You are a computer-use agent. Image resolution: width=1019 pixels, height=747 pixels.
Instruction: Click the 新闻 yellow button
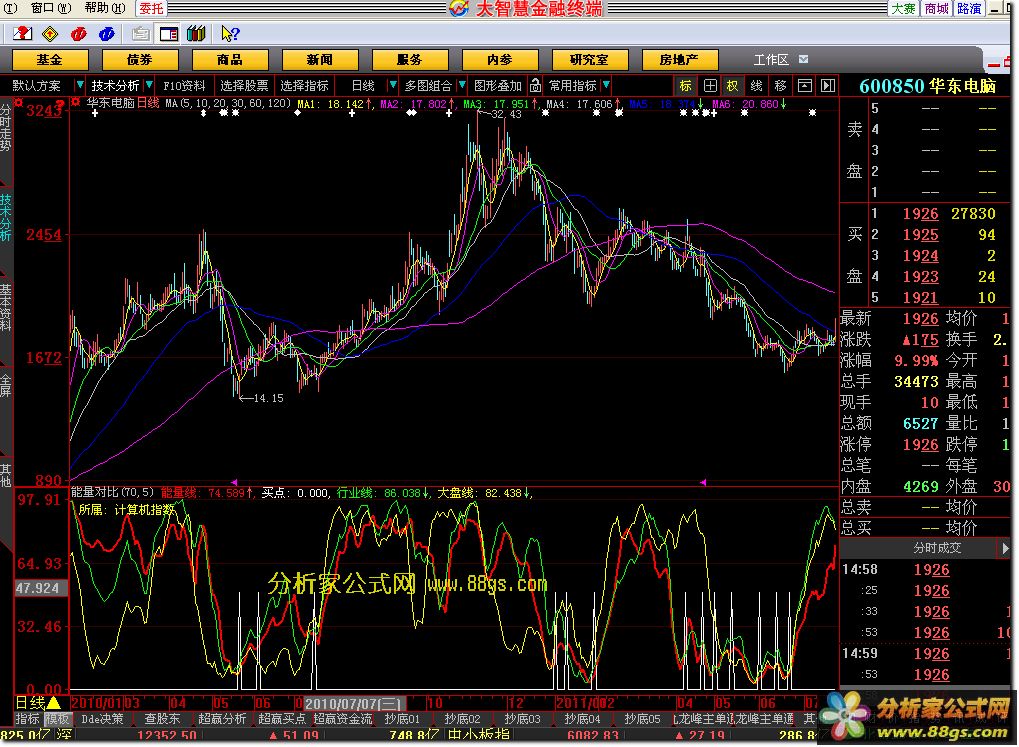320,59
